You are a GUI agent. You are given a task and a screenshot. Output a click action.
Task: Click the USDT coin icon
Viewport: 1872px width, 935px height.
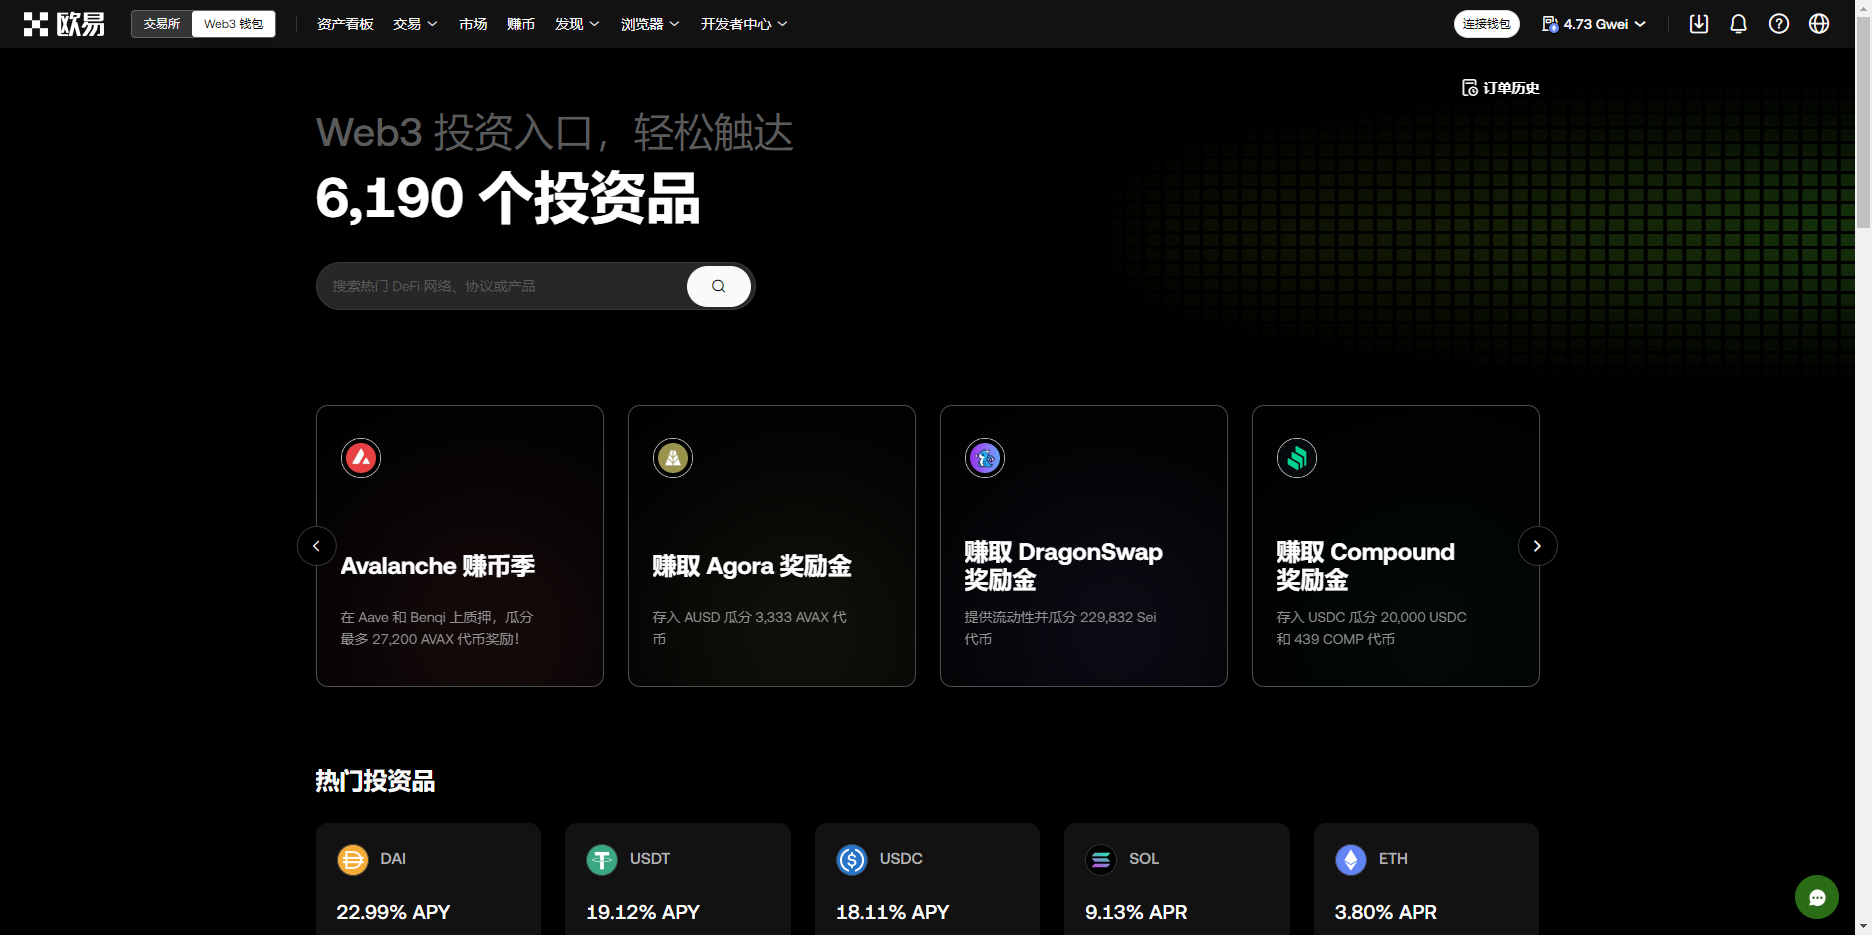pos(602,859)
